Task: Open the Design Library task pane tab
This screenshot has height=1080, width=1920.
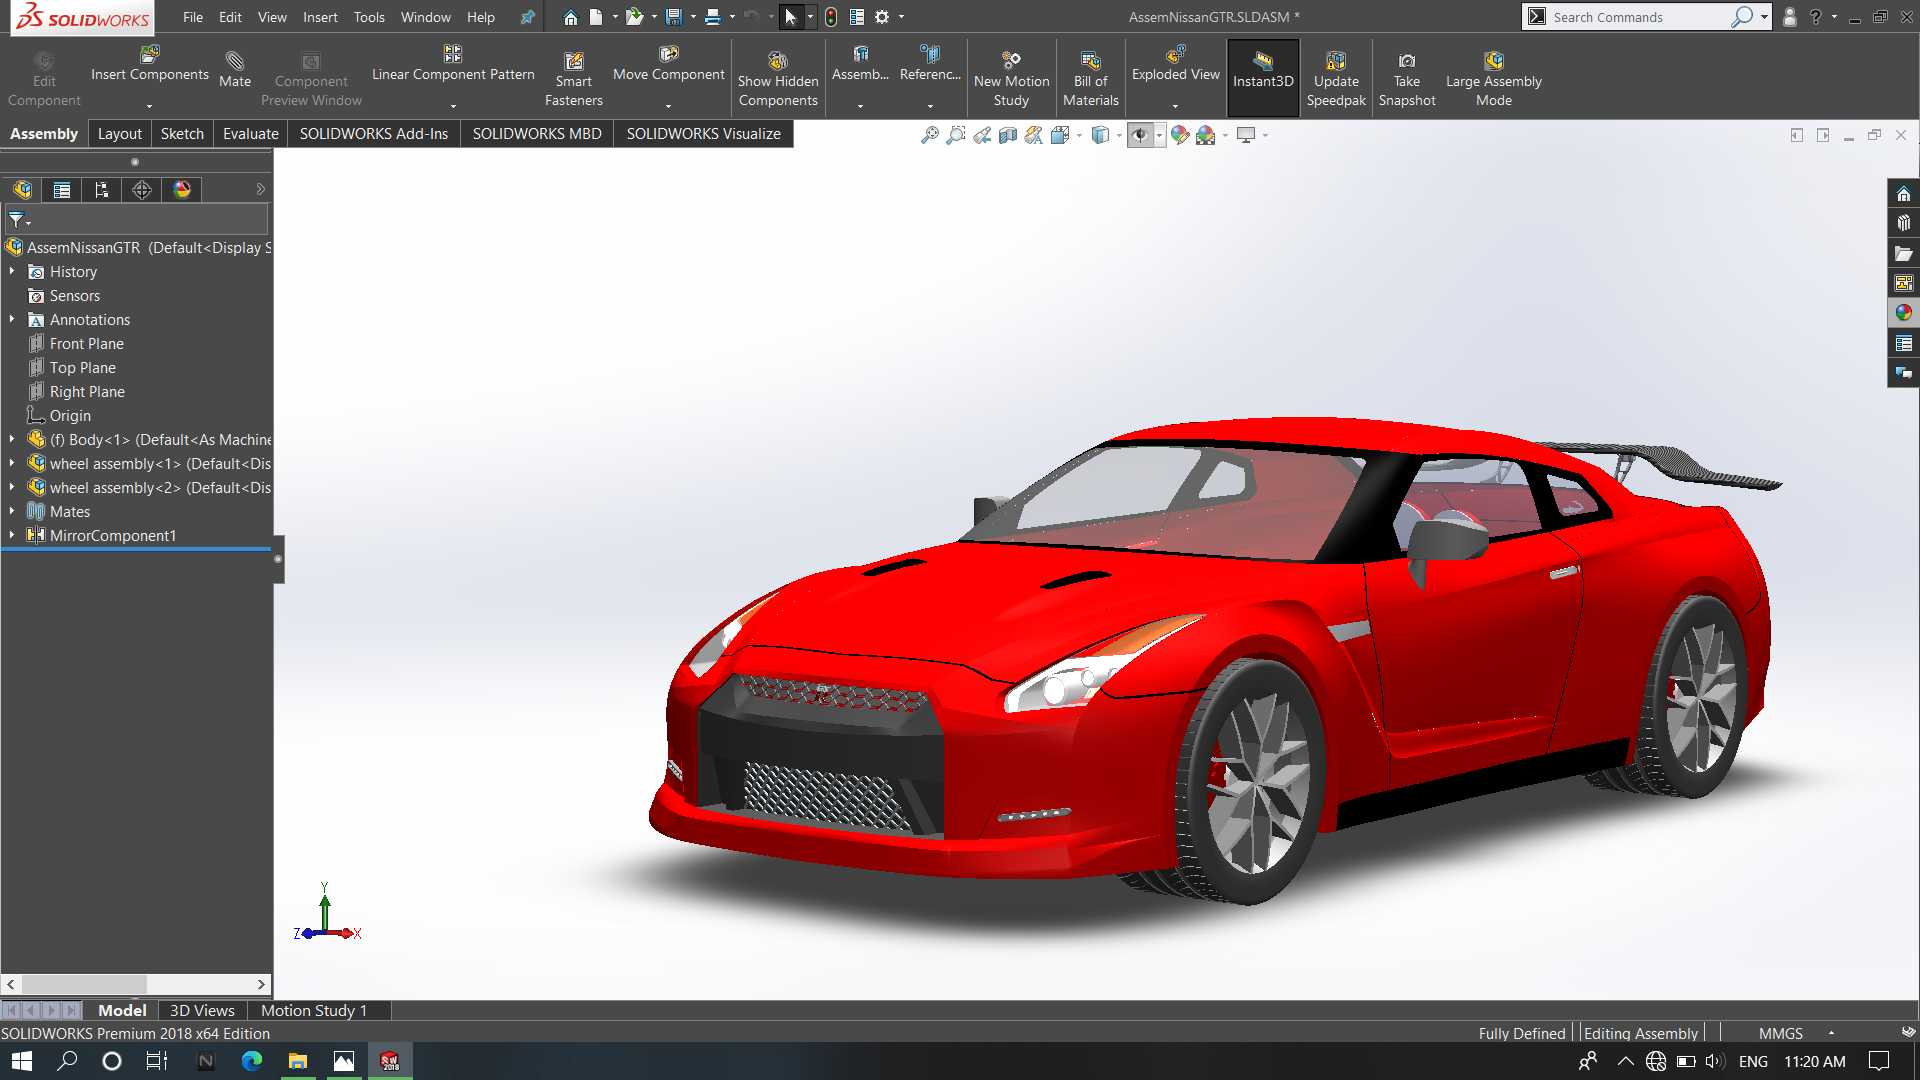Action: pyautogui.click(x=1903, y=224)
